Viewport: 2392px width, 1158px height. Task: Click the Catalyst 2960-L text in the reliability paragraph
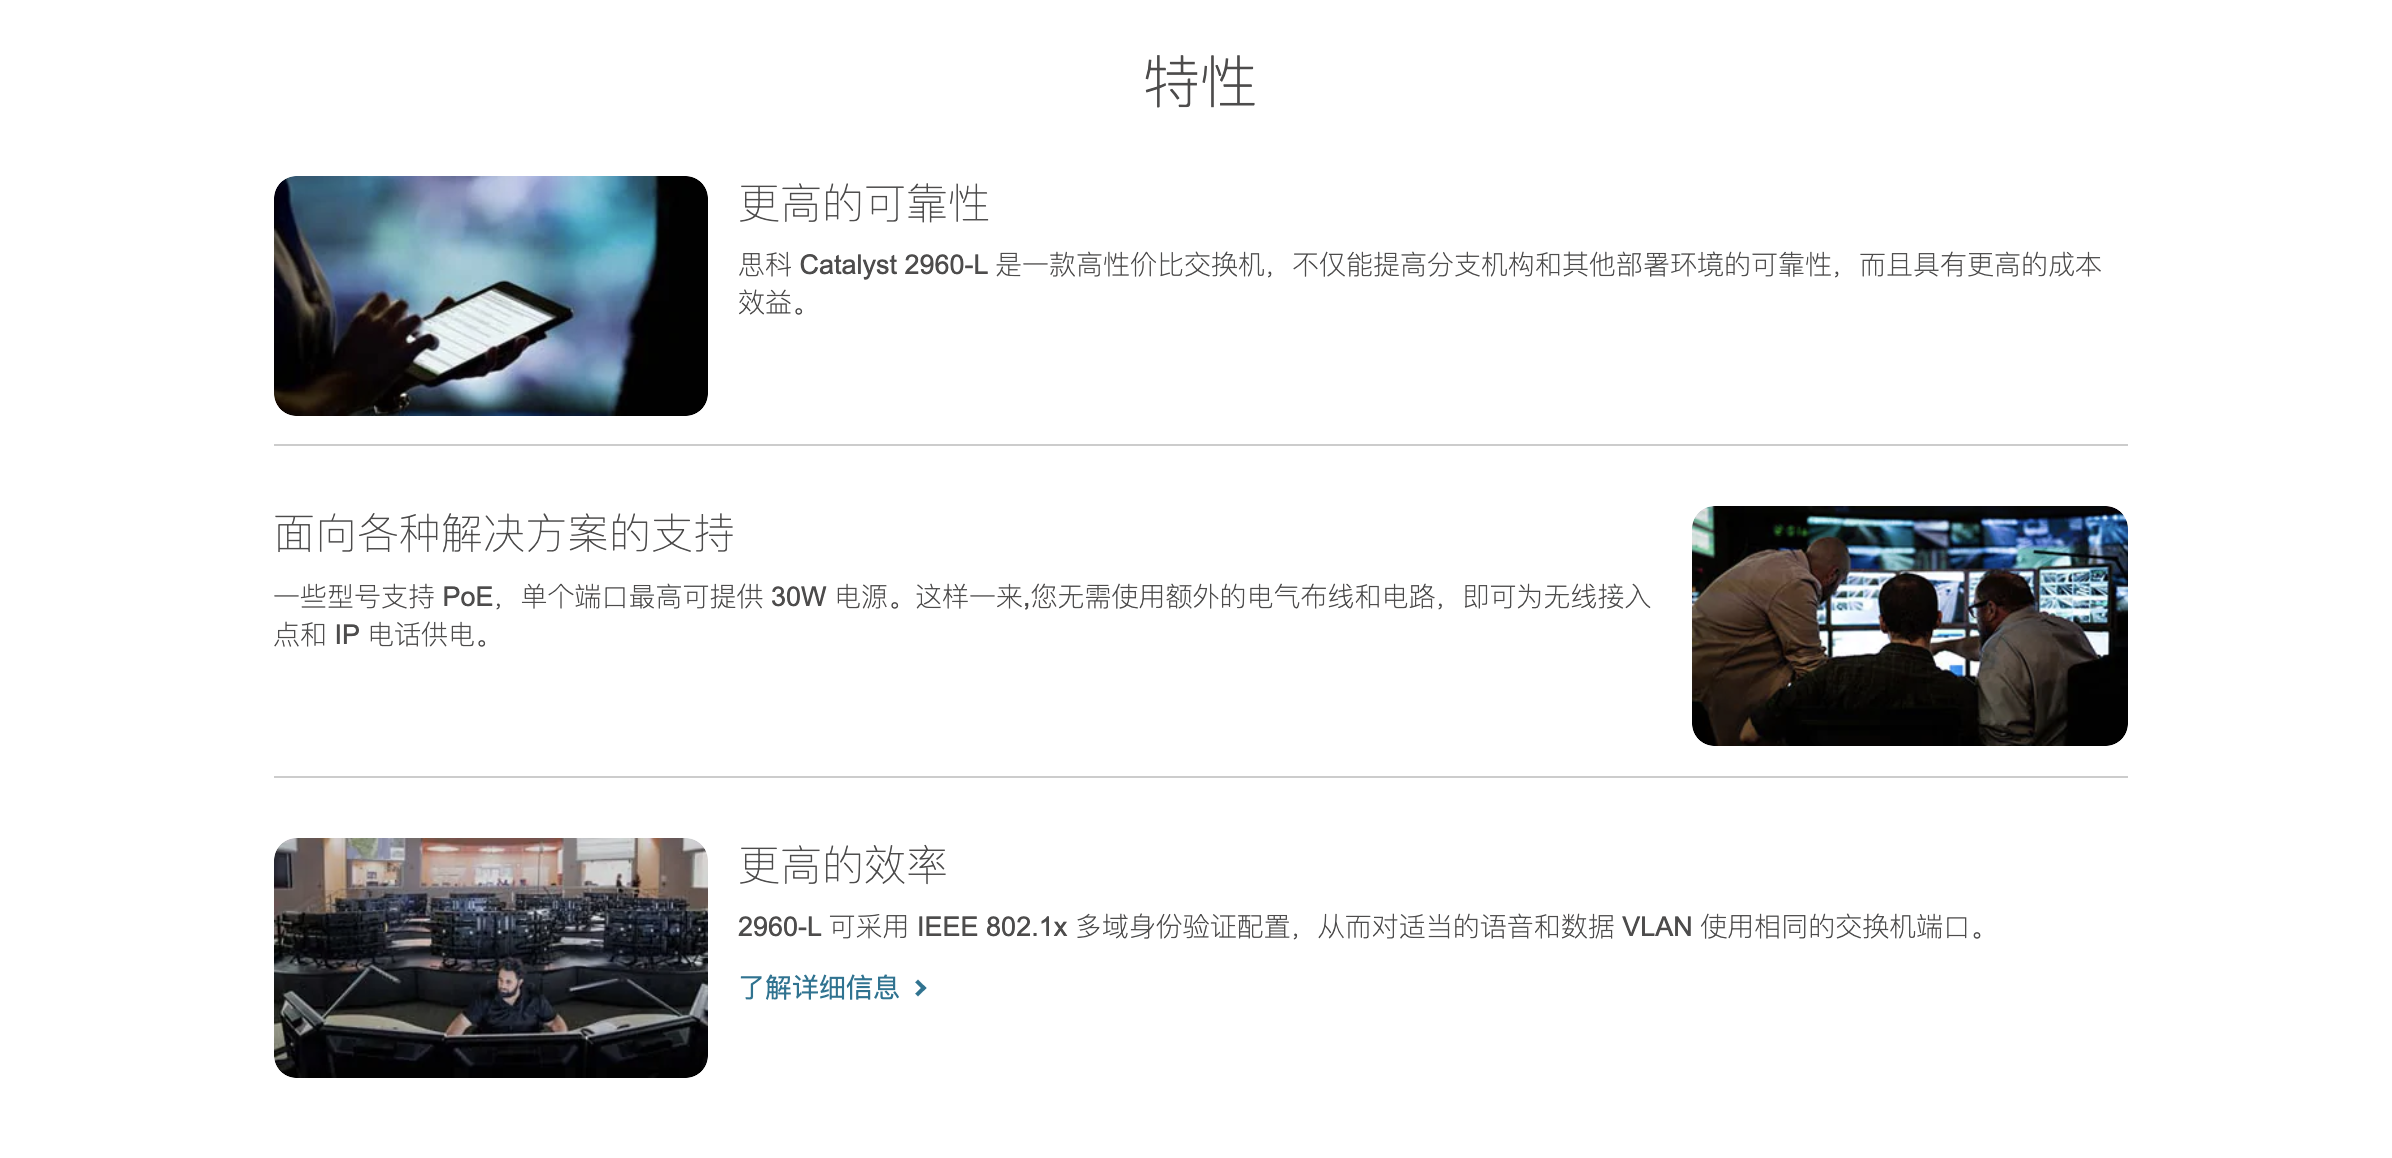coord(893,265)
